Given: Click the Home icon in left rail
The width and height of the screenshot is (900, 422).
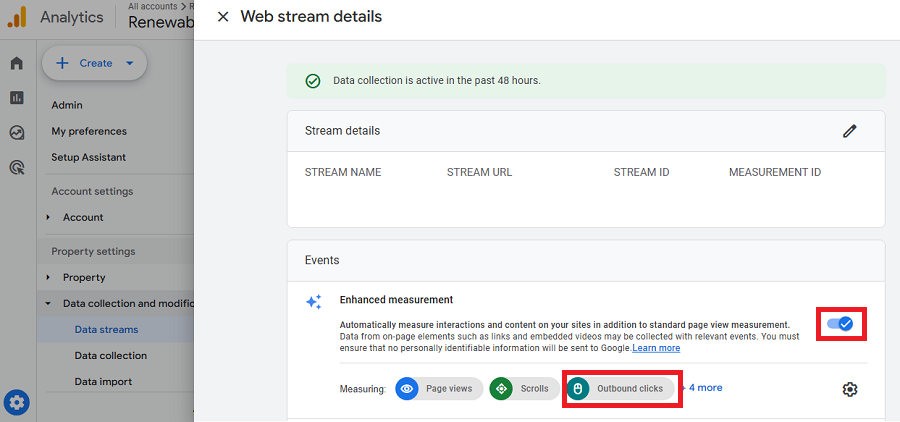Looking at the screenshot, I should (17, 64).
